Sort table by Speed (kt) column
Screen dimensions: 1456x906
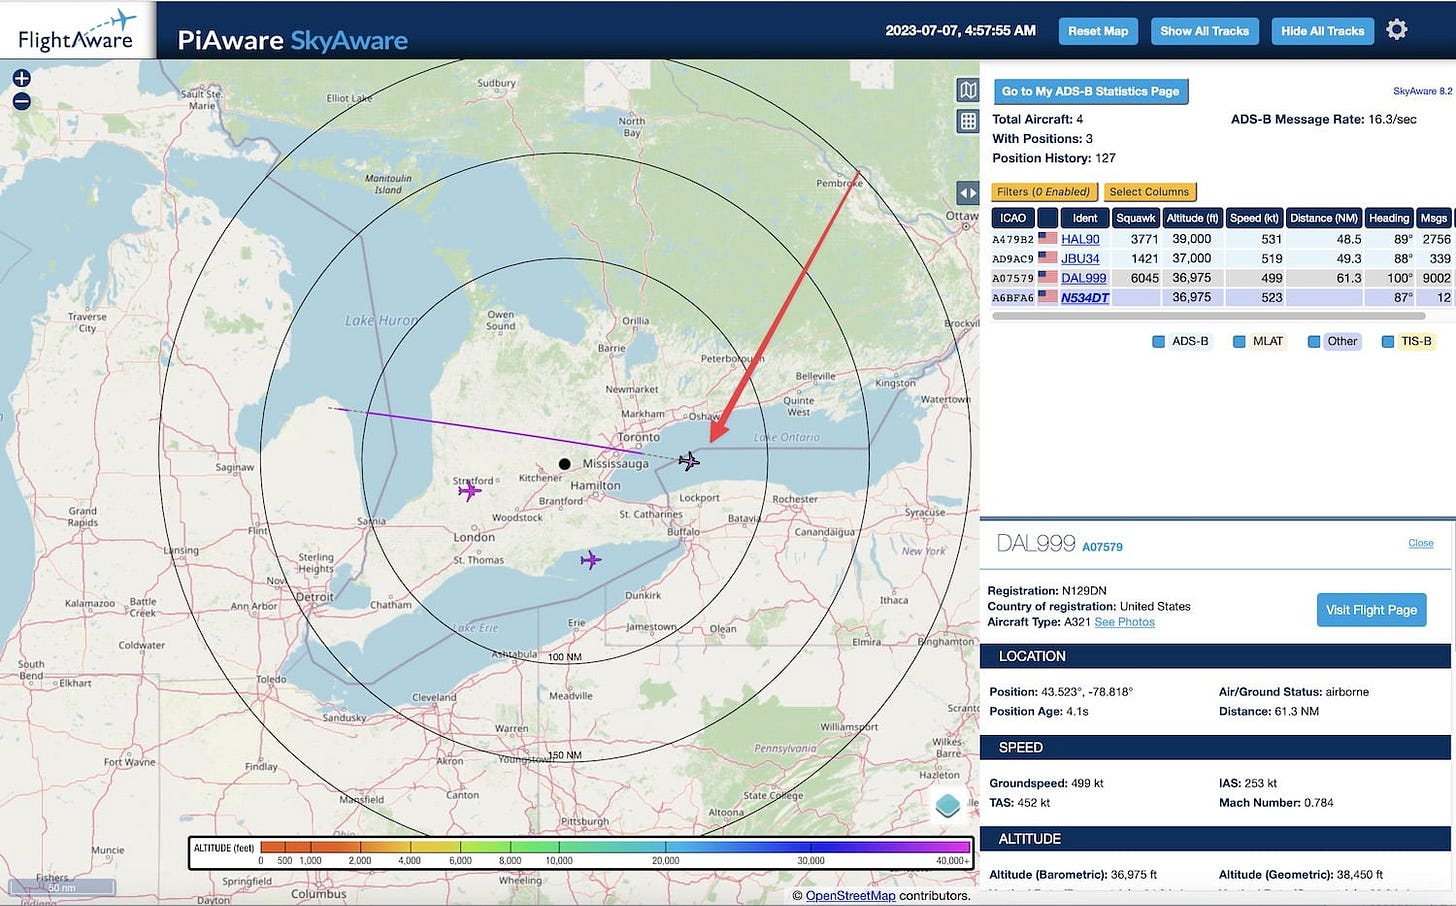(1254, 218)
